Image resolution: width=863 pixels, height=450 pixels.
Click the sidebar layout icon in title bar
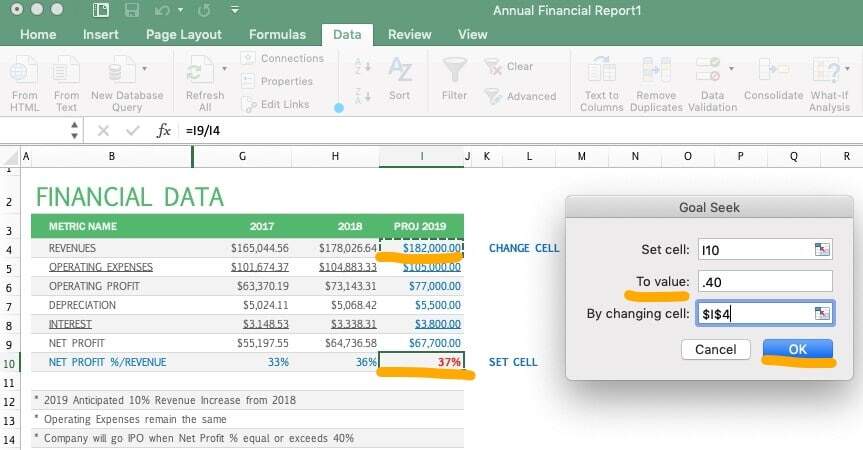tap(101, 10)
